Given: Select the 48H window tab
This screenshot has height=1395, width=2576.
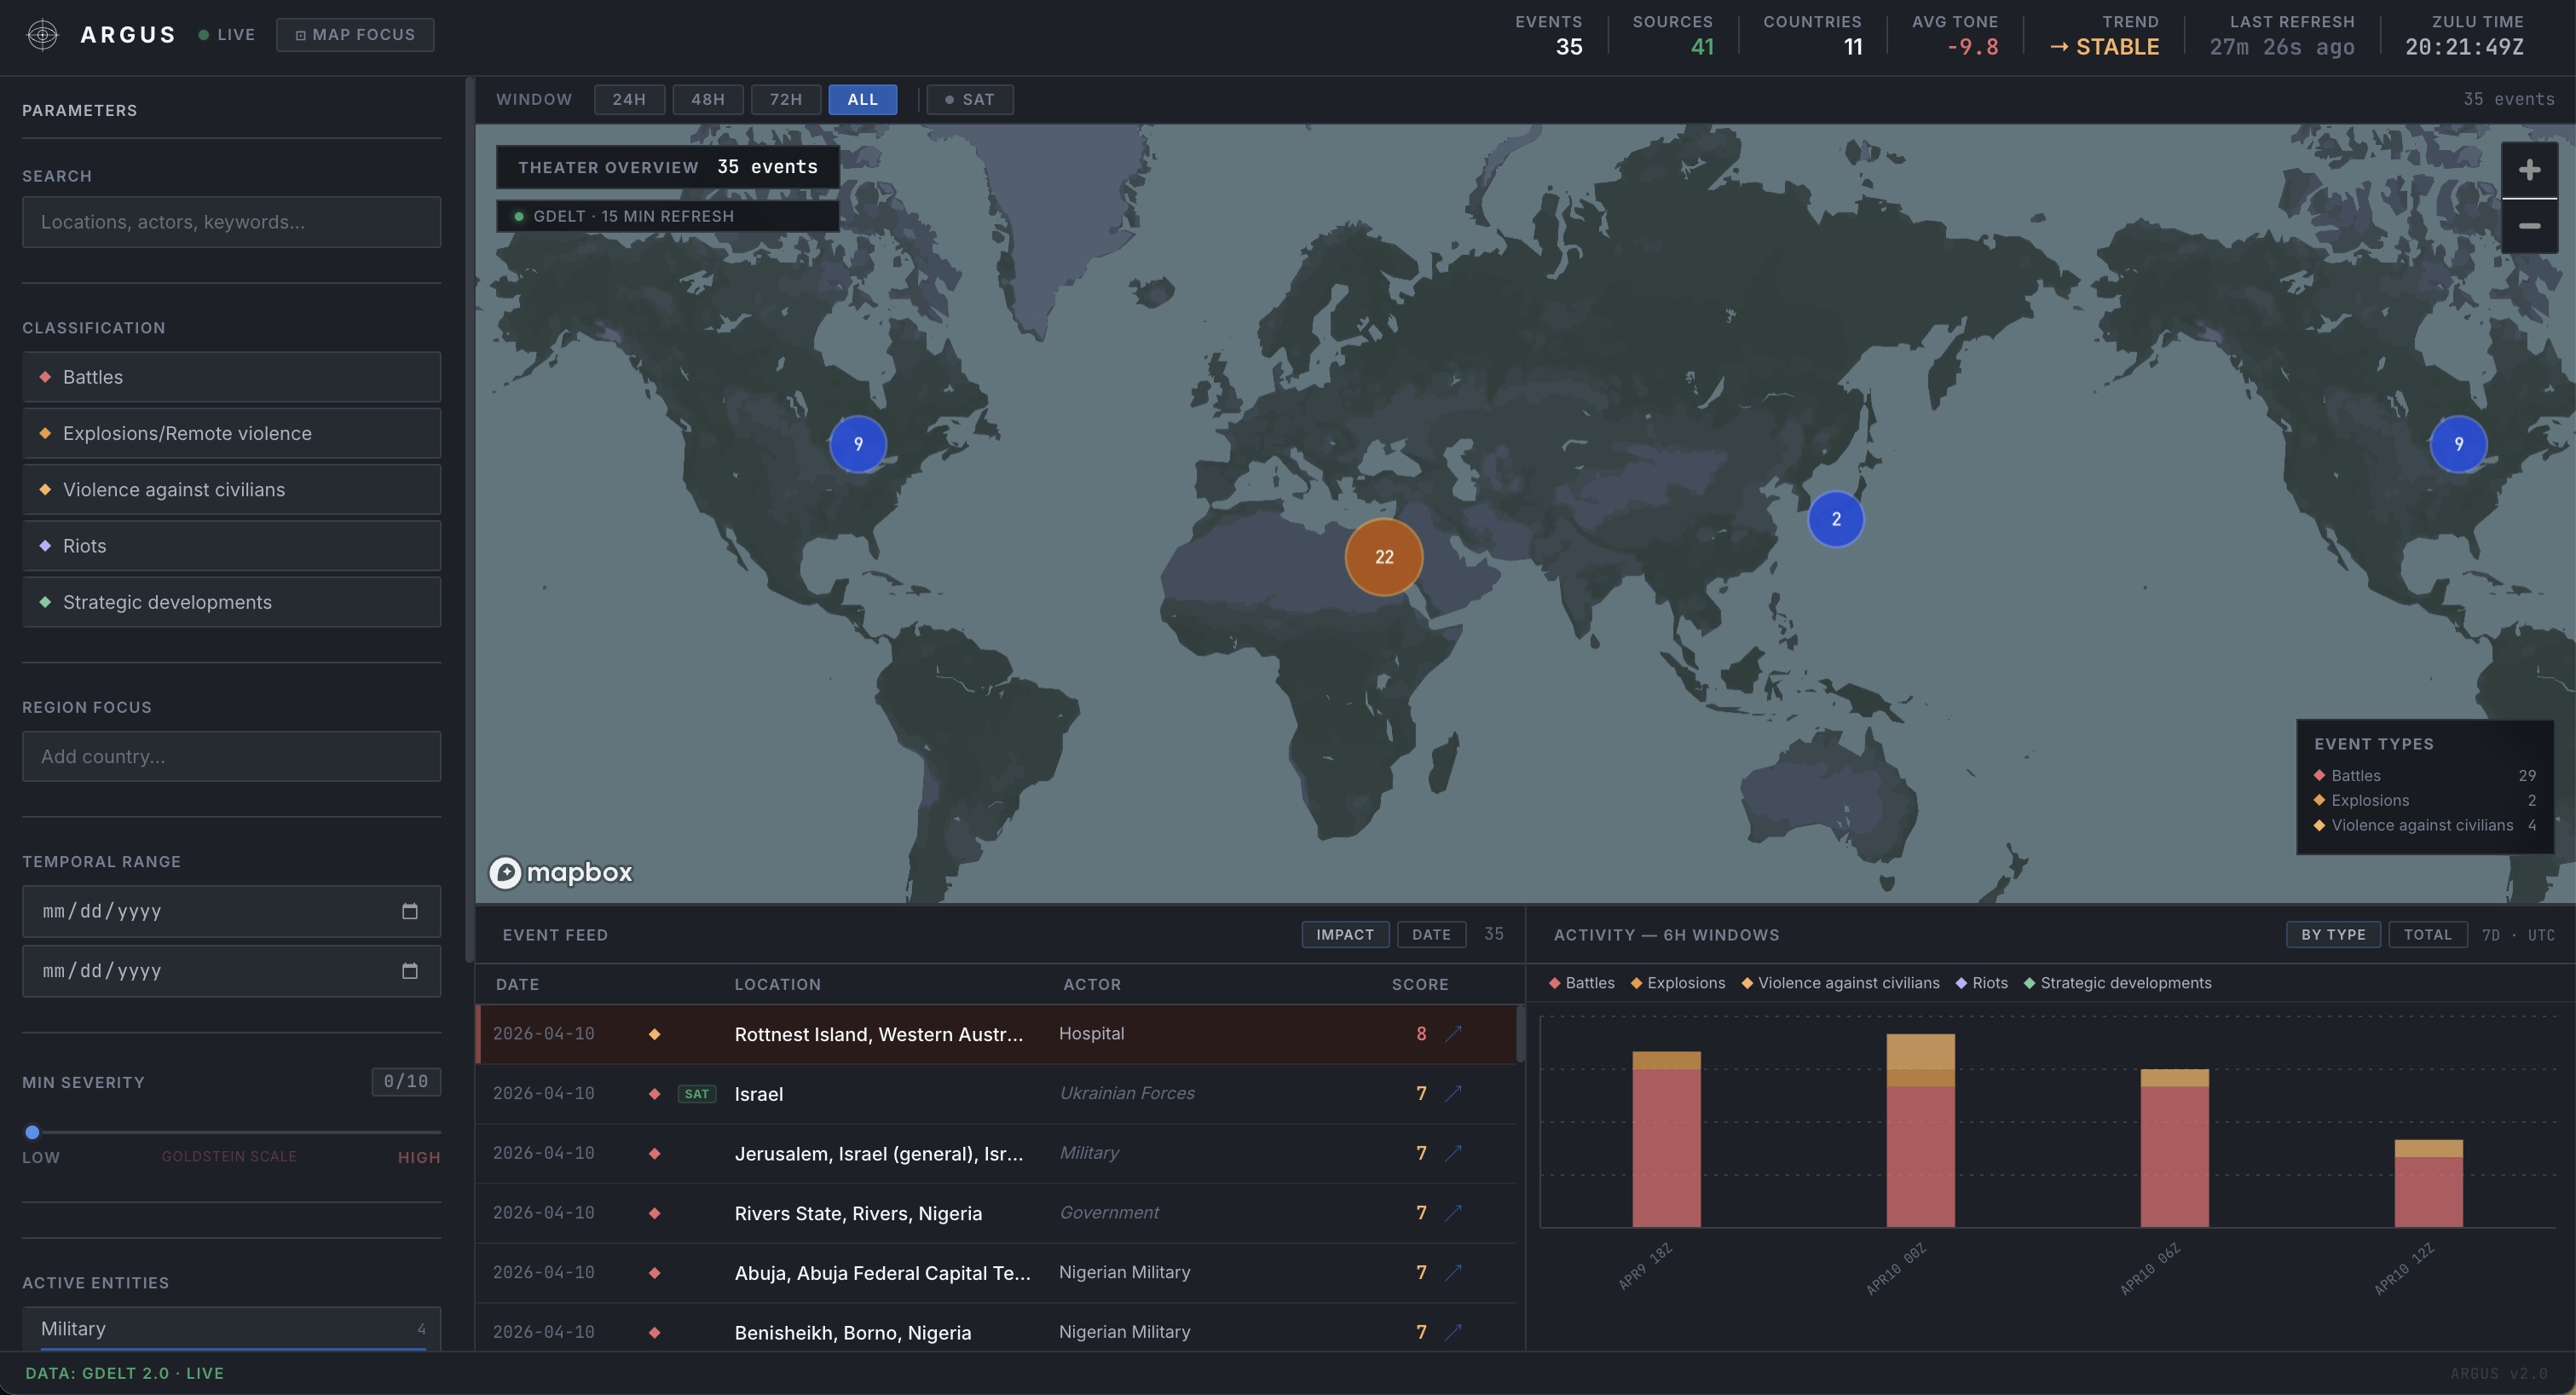Looking at the screenshot, I should tap(708, 100).
